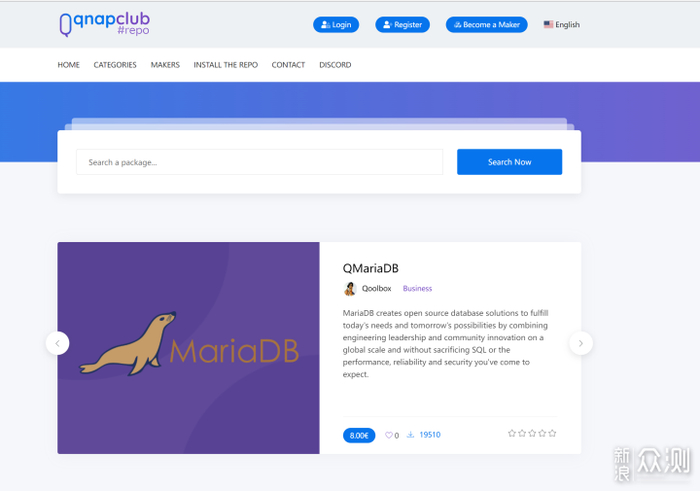Image resolution: width=700 pixels, height=491 pixels.
Task: Open the CATEGORIES menu item
Action: (x=115, y=65)
